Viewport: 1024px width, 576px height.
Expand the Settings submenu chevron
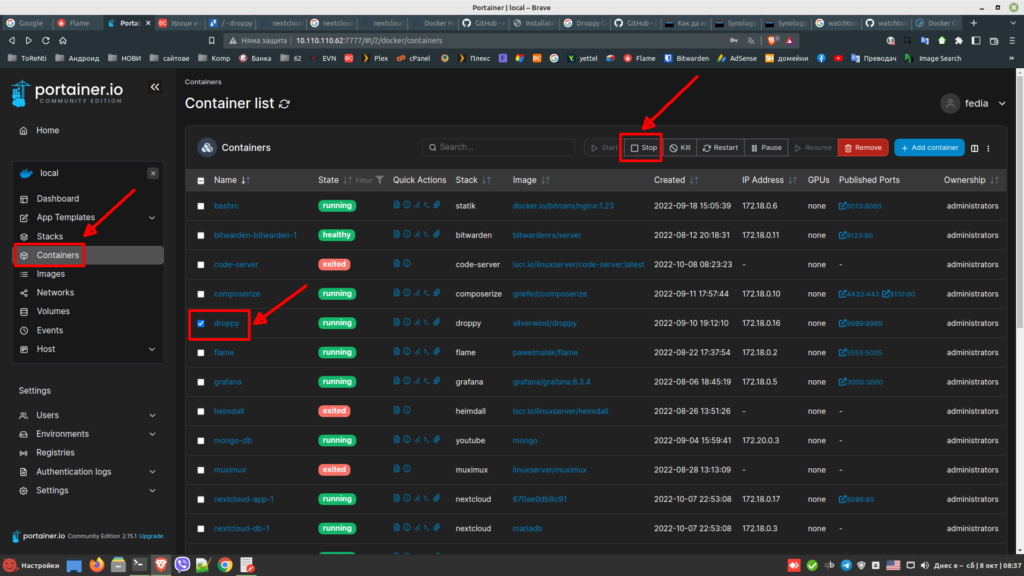click(152, 490)
